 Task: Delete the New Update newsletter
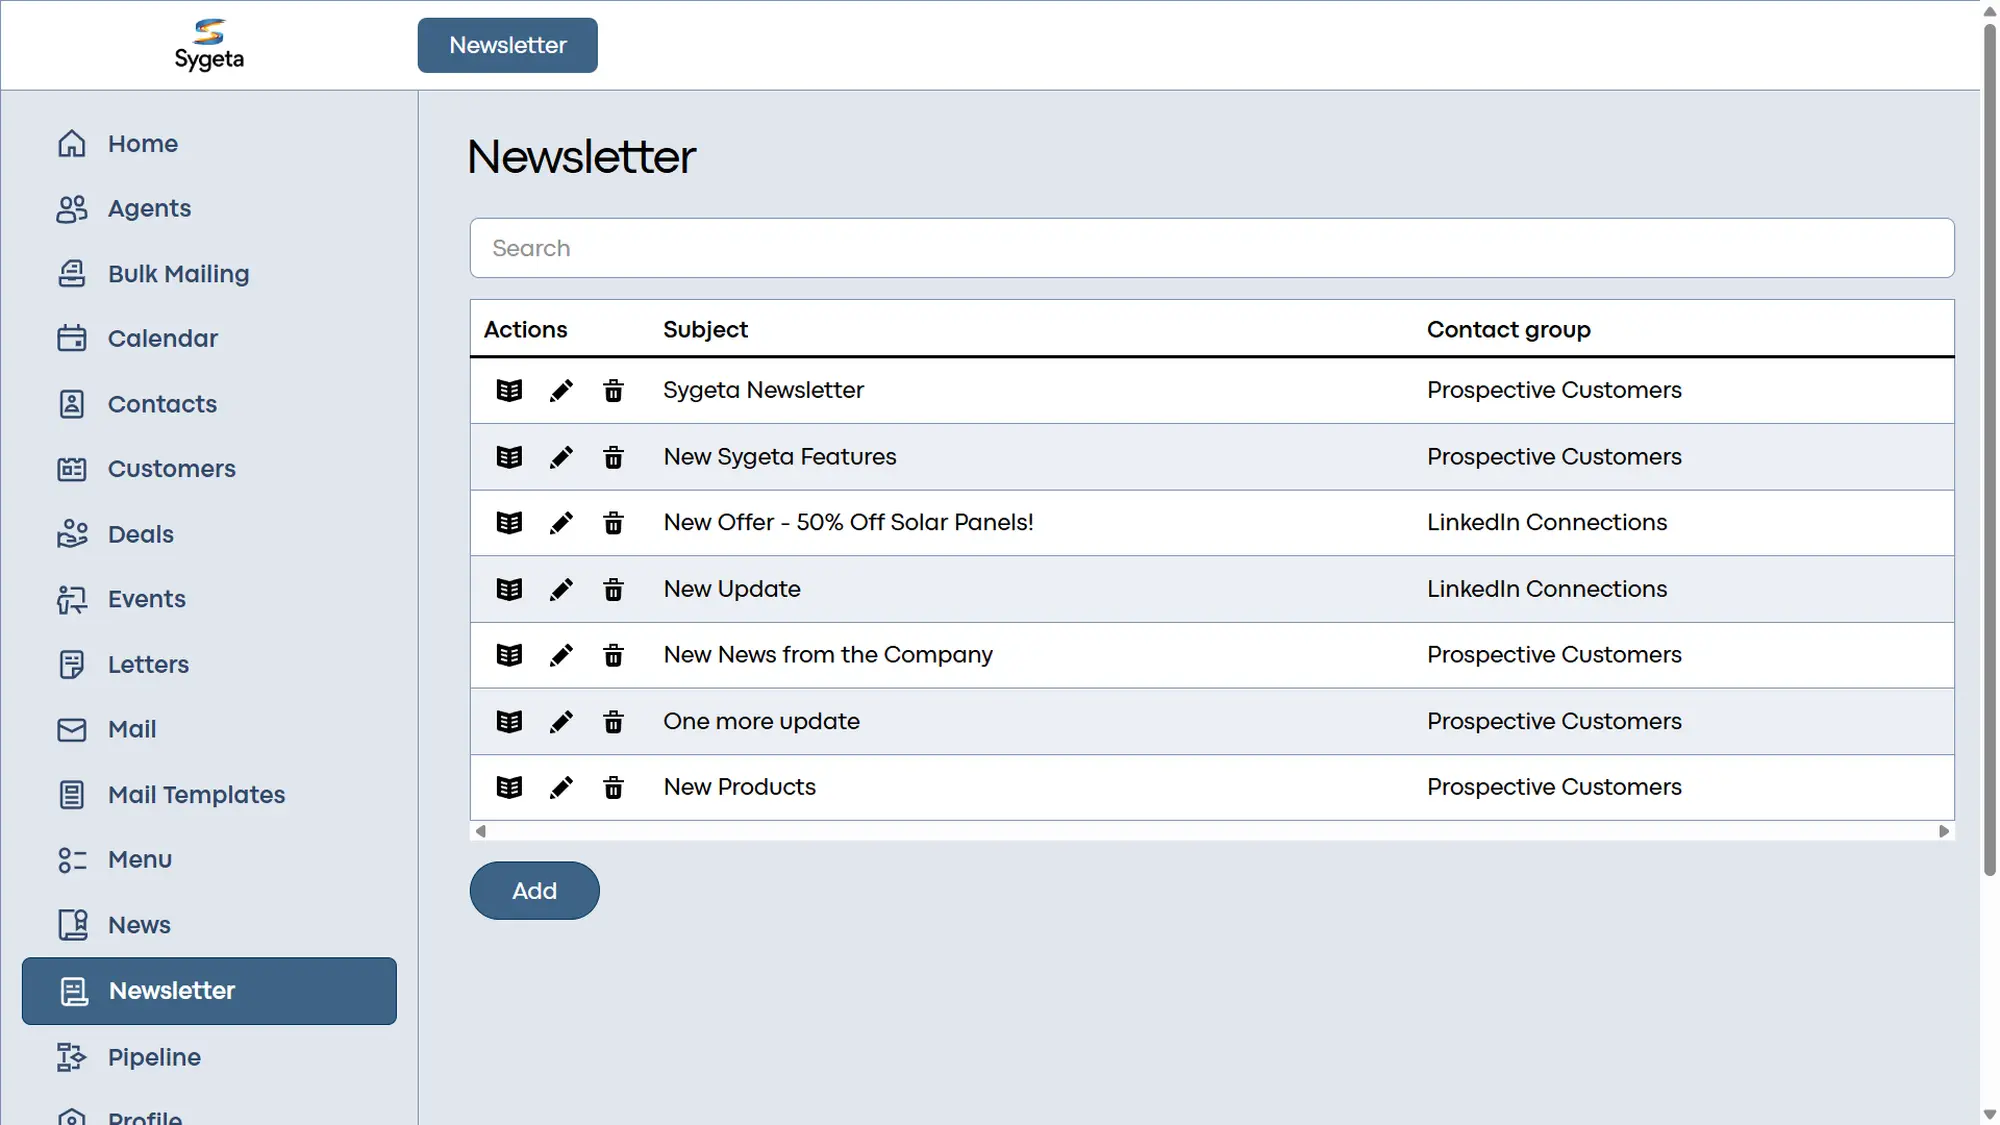613,589
